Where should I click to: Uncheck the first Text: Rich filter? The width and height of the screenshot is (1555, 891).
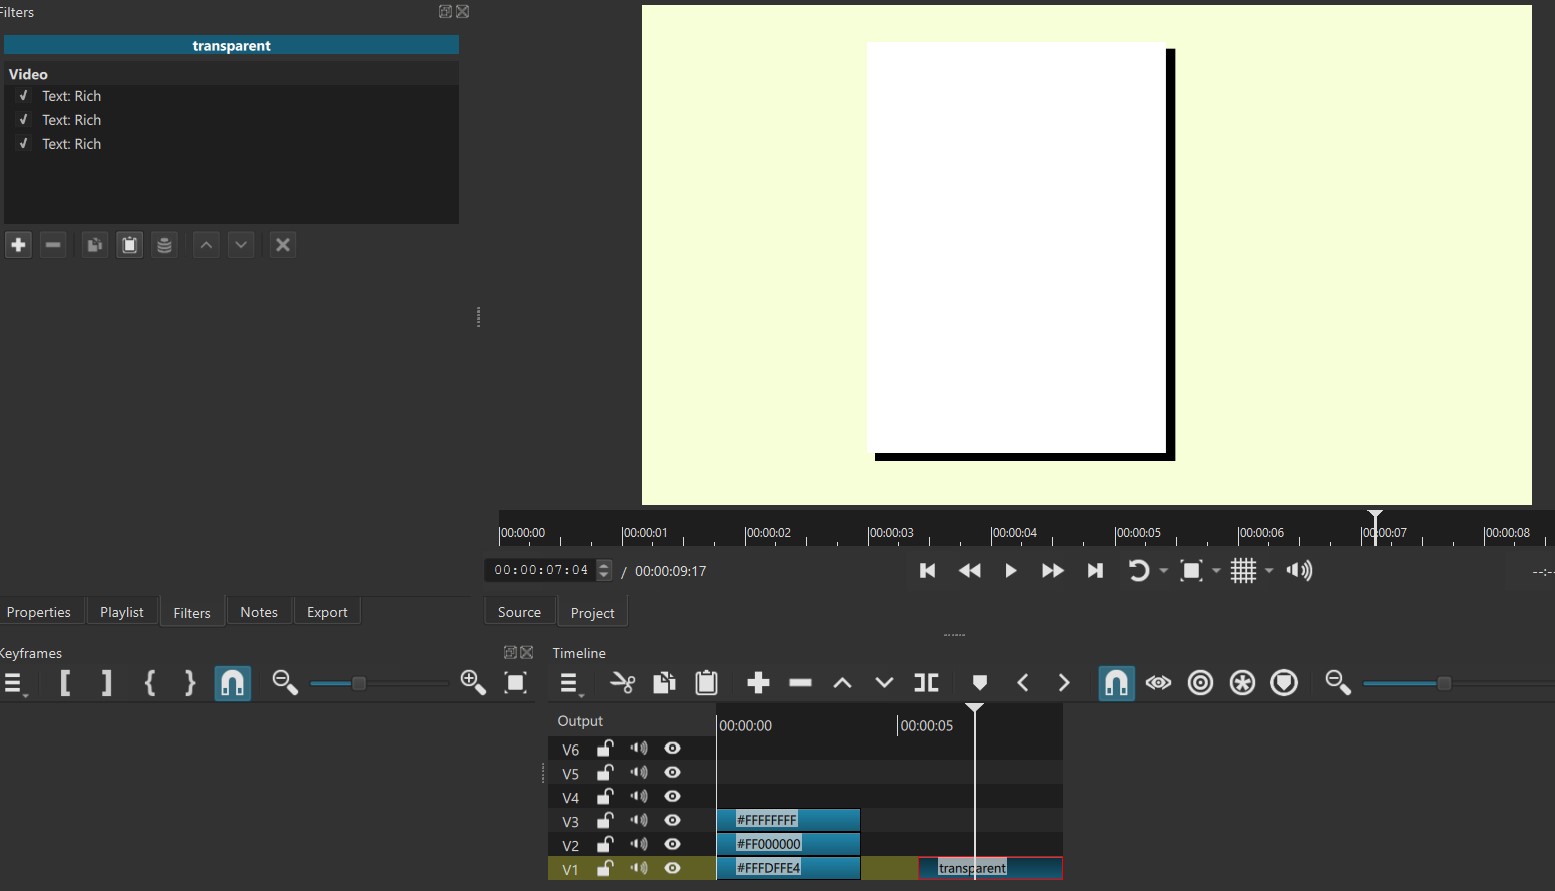[x=24, y=96]
